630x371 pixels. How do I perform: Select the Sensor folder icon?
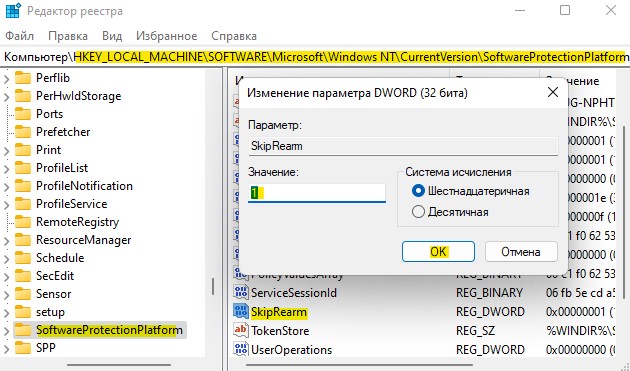coord(23,294)
